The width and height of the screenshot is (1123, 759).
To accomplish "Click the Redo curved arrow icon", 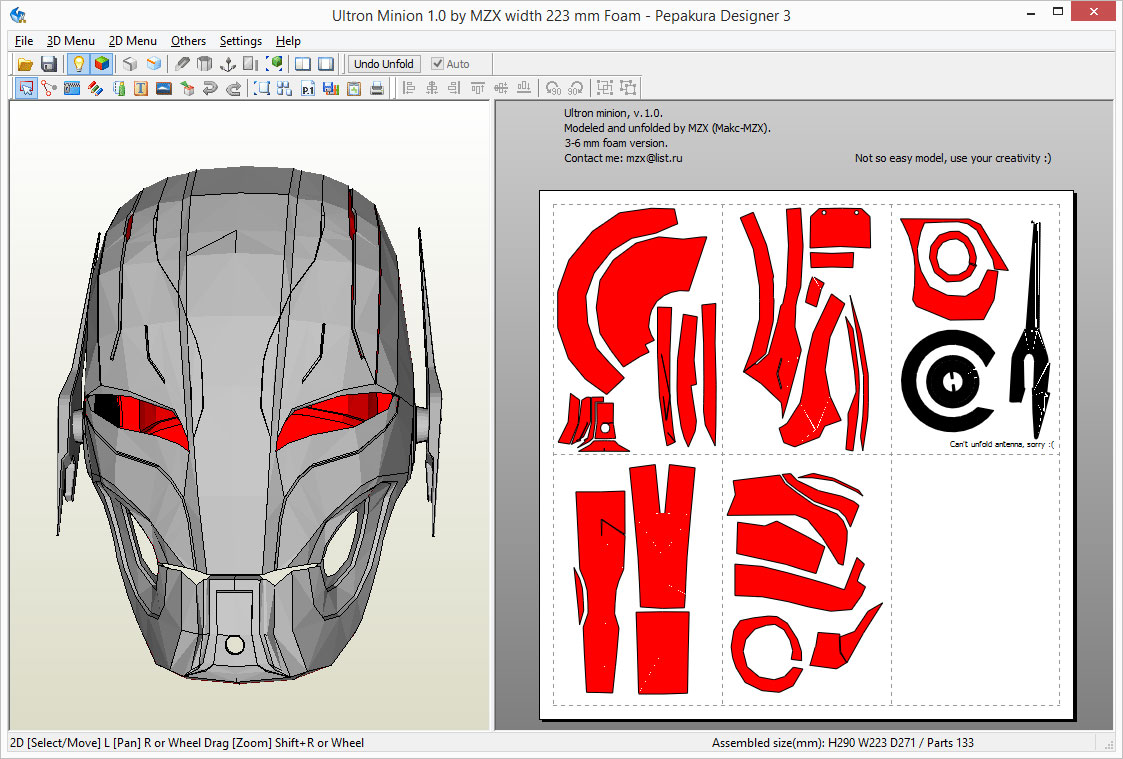I will [233, 88].
